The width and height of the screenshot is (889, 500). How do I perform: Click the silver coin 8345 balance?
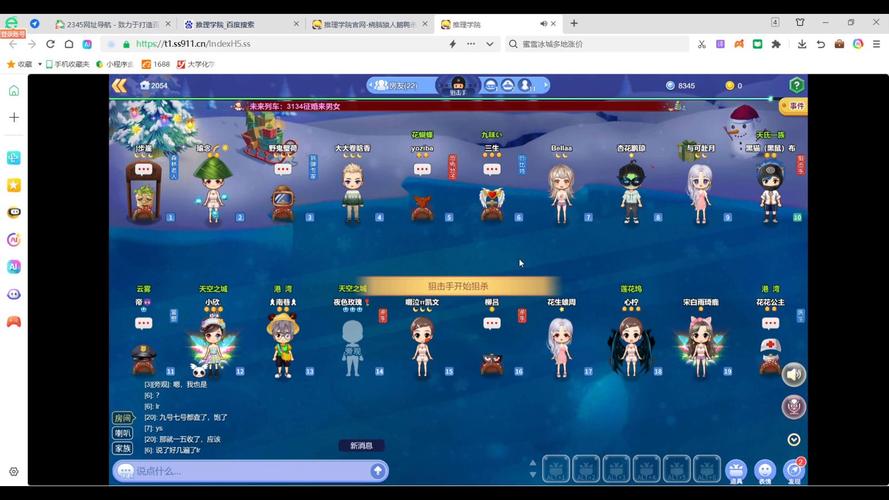680,86
